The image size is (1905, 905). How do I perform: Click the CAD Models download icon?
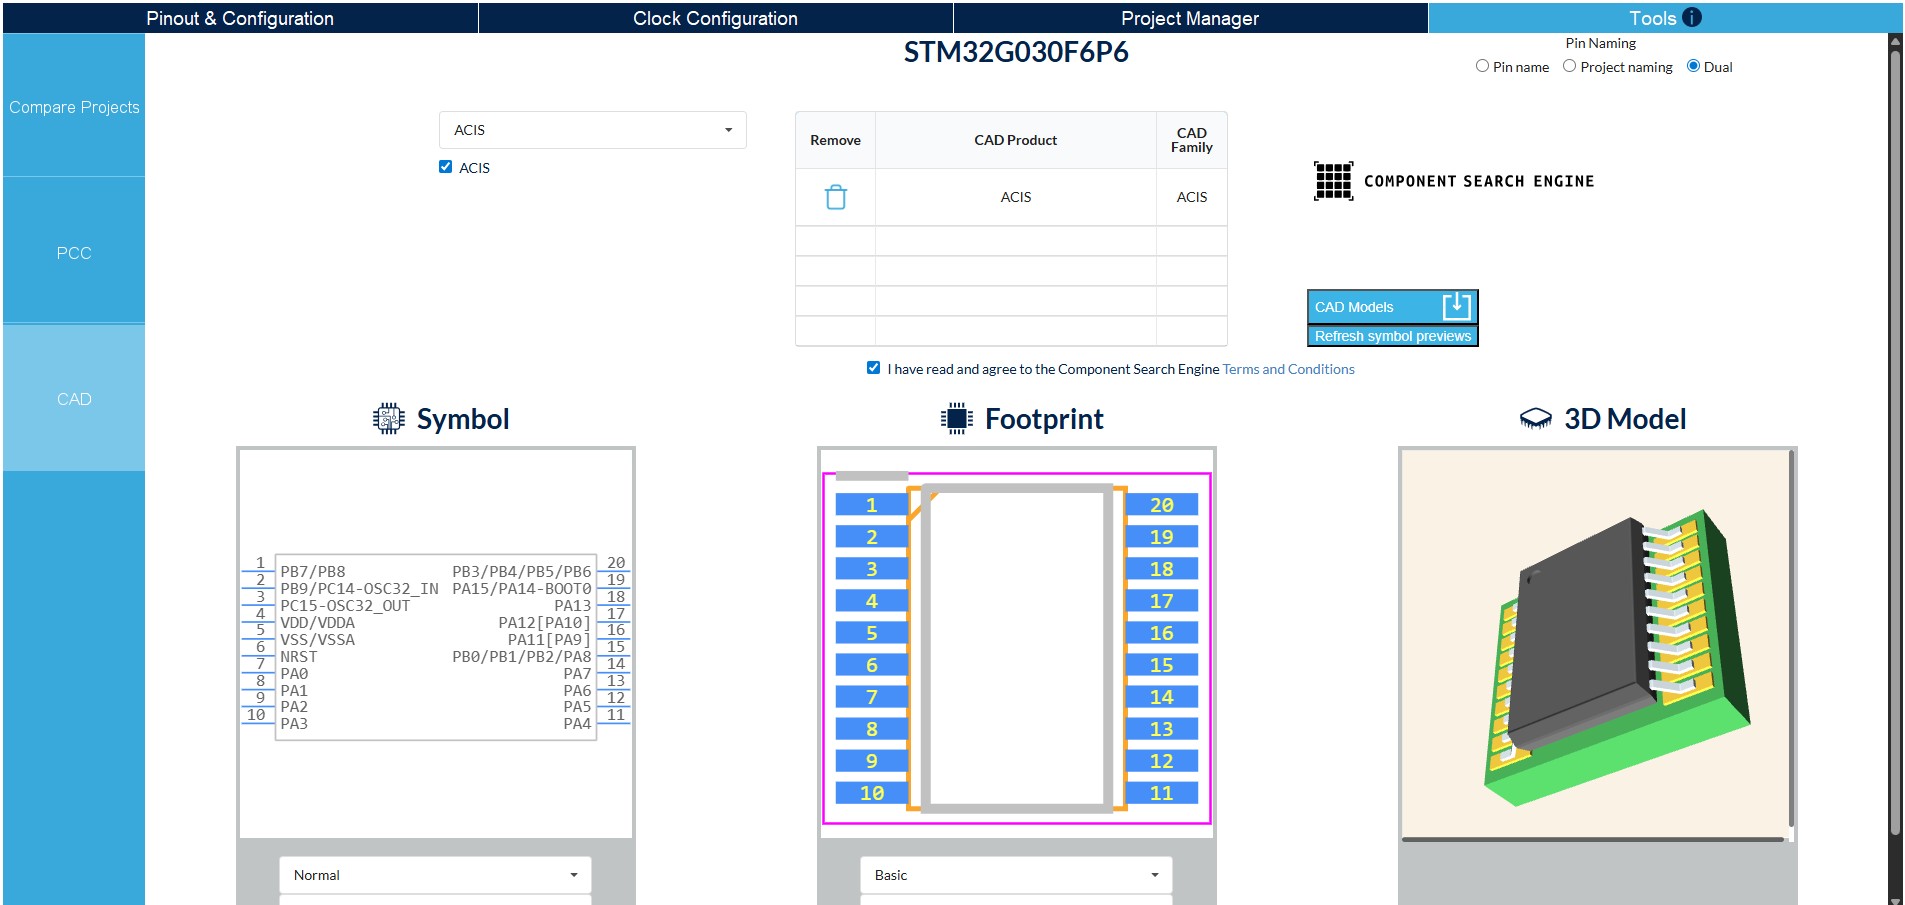click(x=1457, y=306)
